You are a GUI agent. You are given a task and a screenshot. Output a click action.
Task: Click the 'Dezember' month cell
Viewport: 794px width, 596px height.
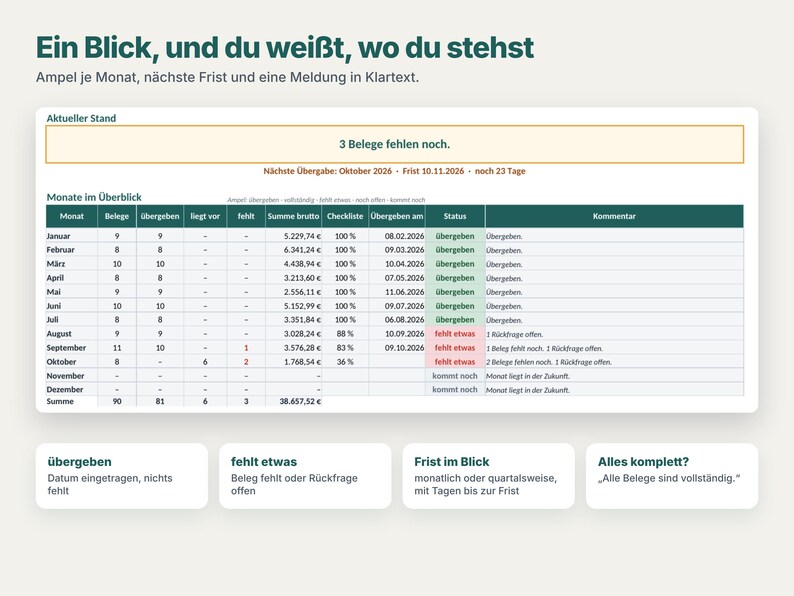[x=71, y=389]
